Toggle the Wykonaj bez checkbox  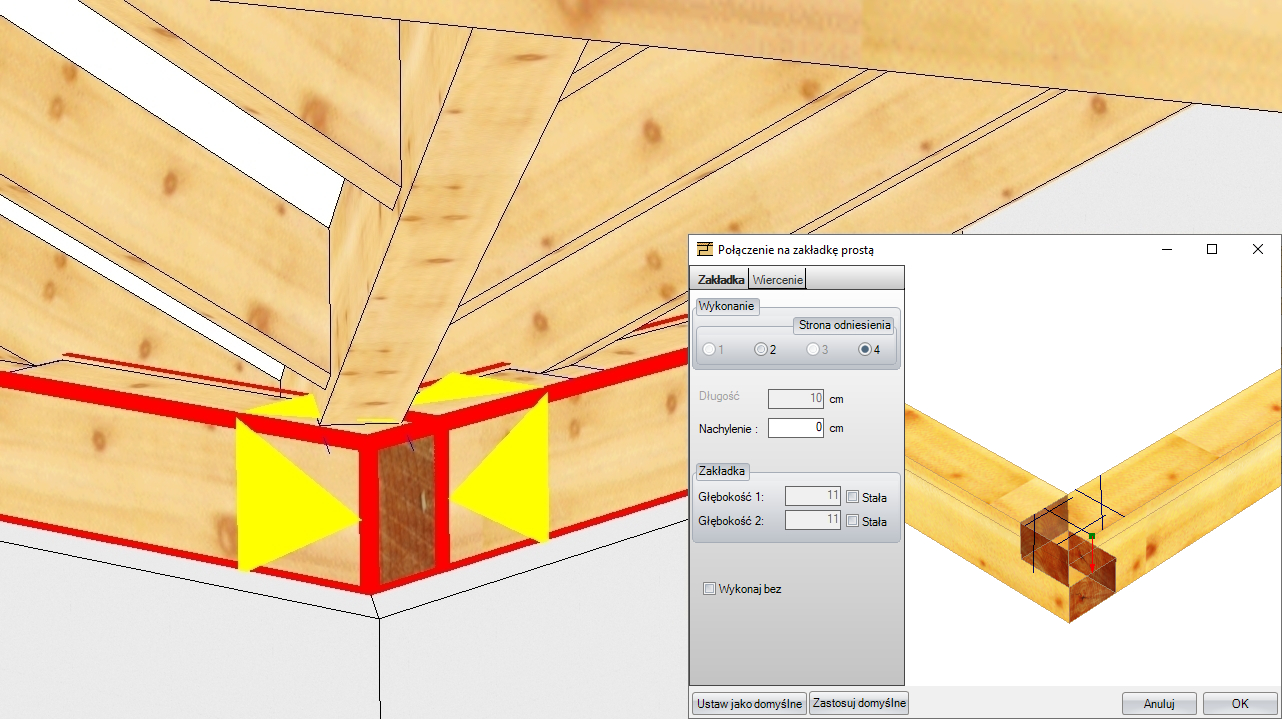pyautogui.click(x=710, y=589)
